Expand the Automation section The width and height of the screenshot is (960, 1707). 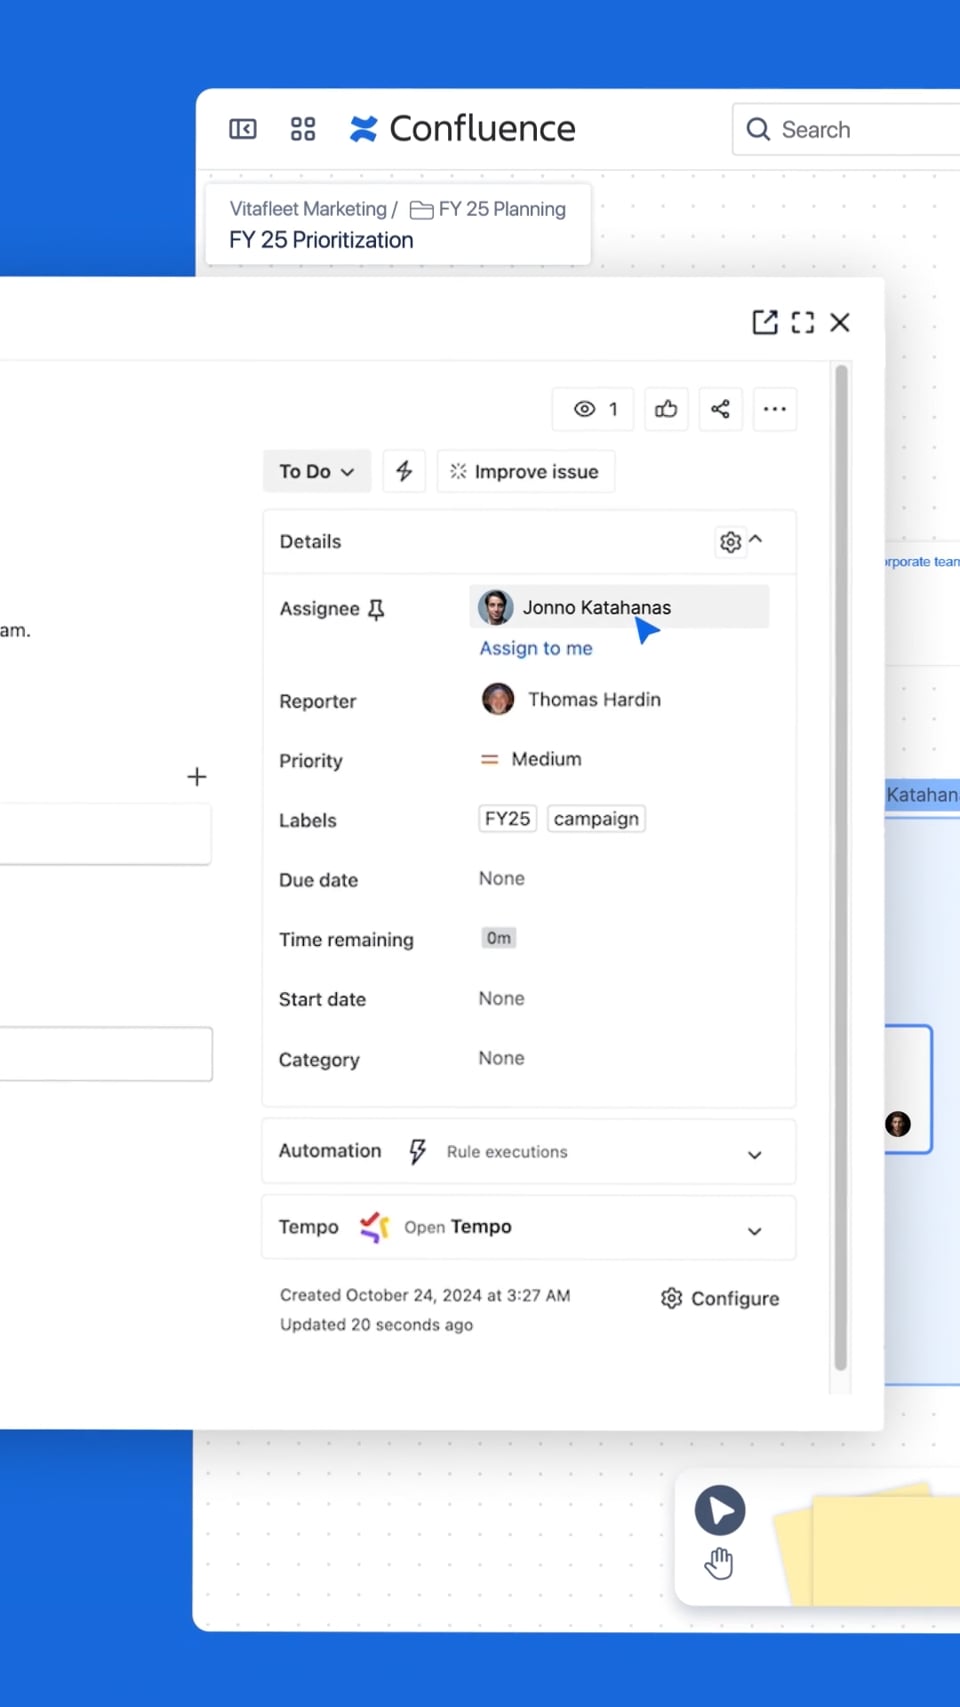(x=755, y=1155)
